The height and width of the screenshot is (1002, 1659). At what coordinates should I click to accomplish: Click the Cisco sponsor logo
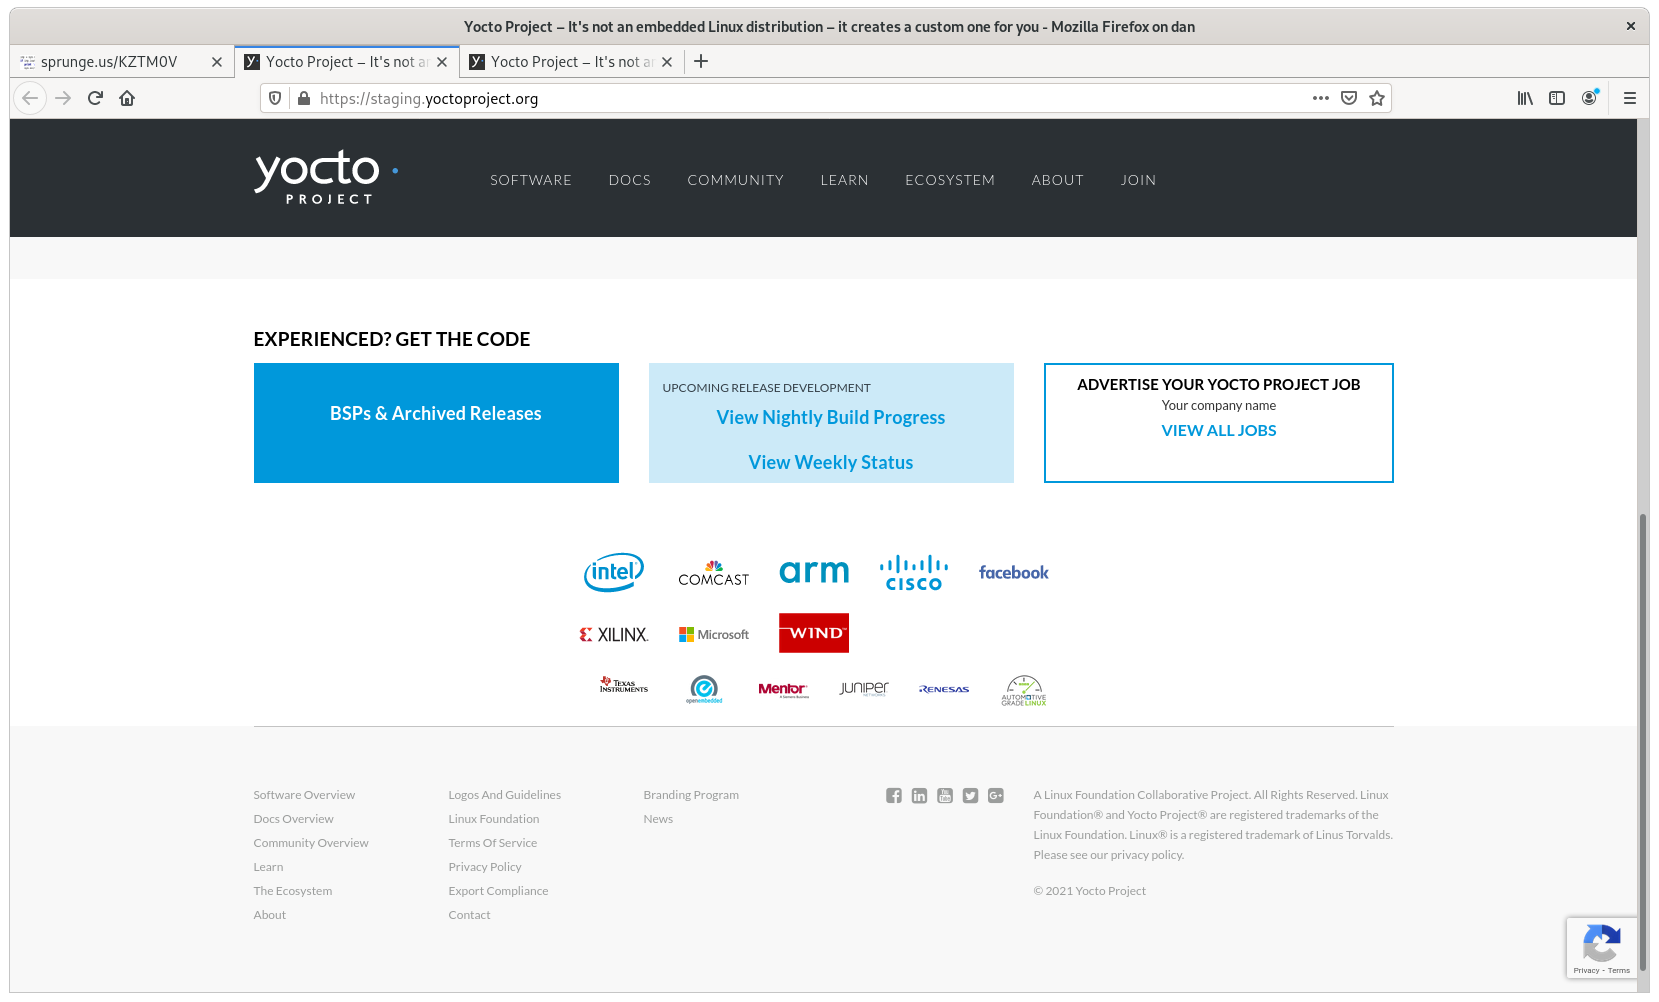[x=914, y=573]
